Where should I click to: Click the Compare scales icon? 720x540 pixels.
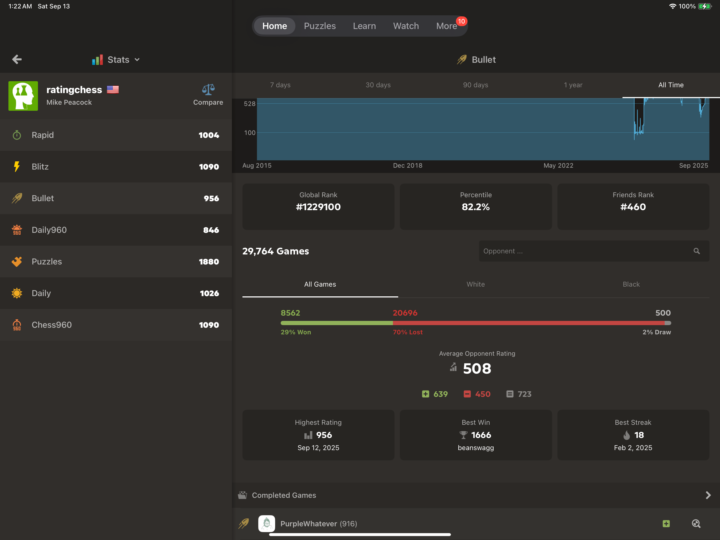pyautogui.click(x=208, y=89)
